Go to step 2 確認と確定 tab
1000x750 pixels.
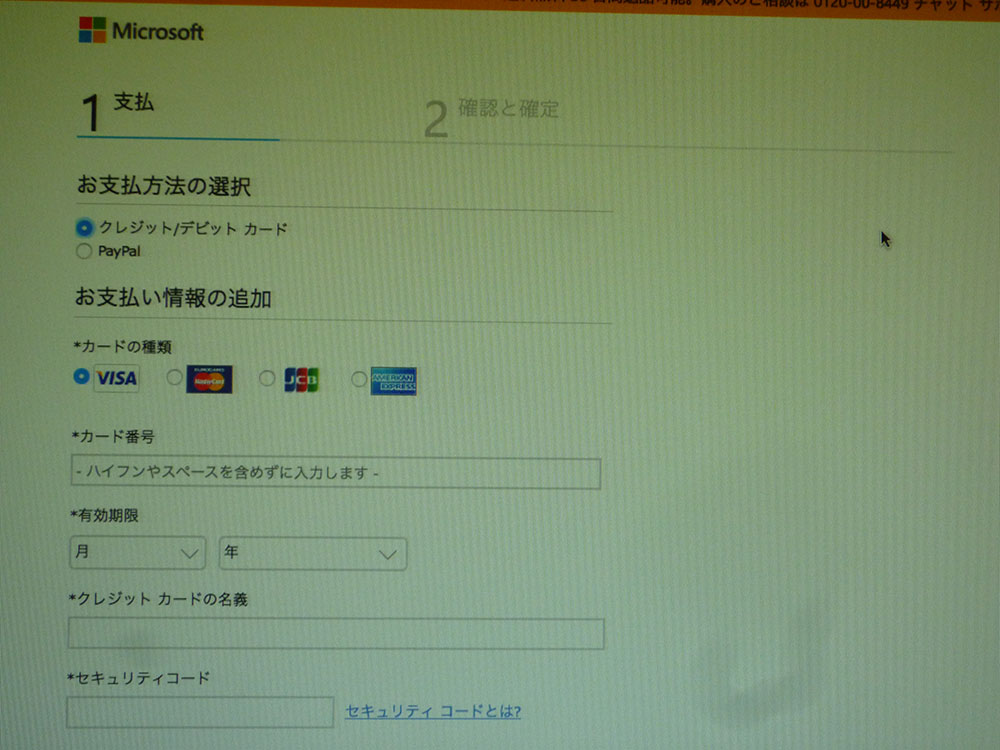tap(492, 117)
